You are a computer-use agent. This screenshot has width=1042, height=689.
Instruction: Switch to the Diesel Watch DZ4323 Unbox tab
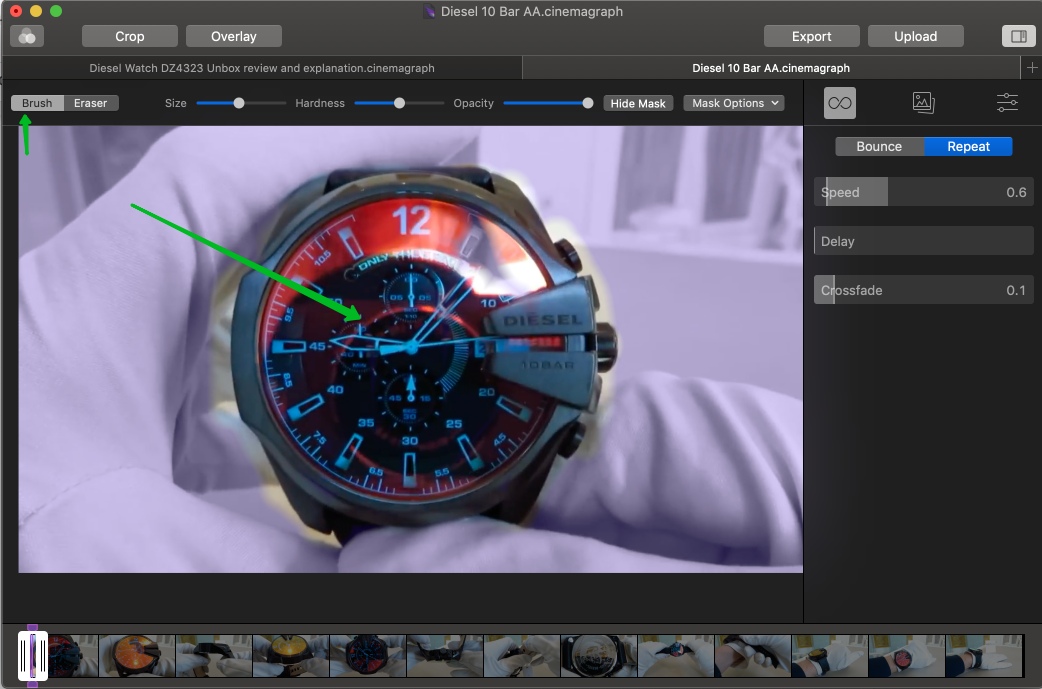(x=262, y=68)
